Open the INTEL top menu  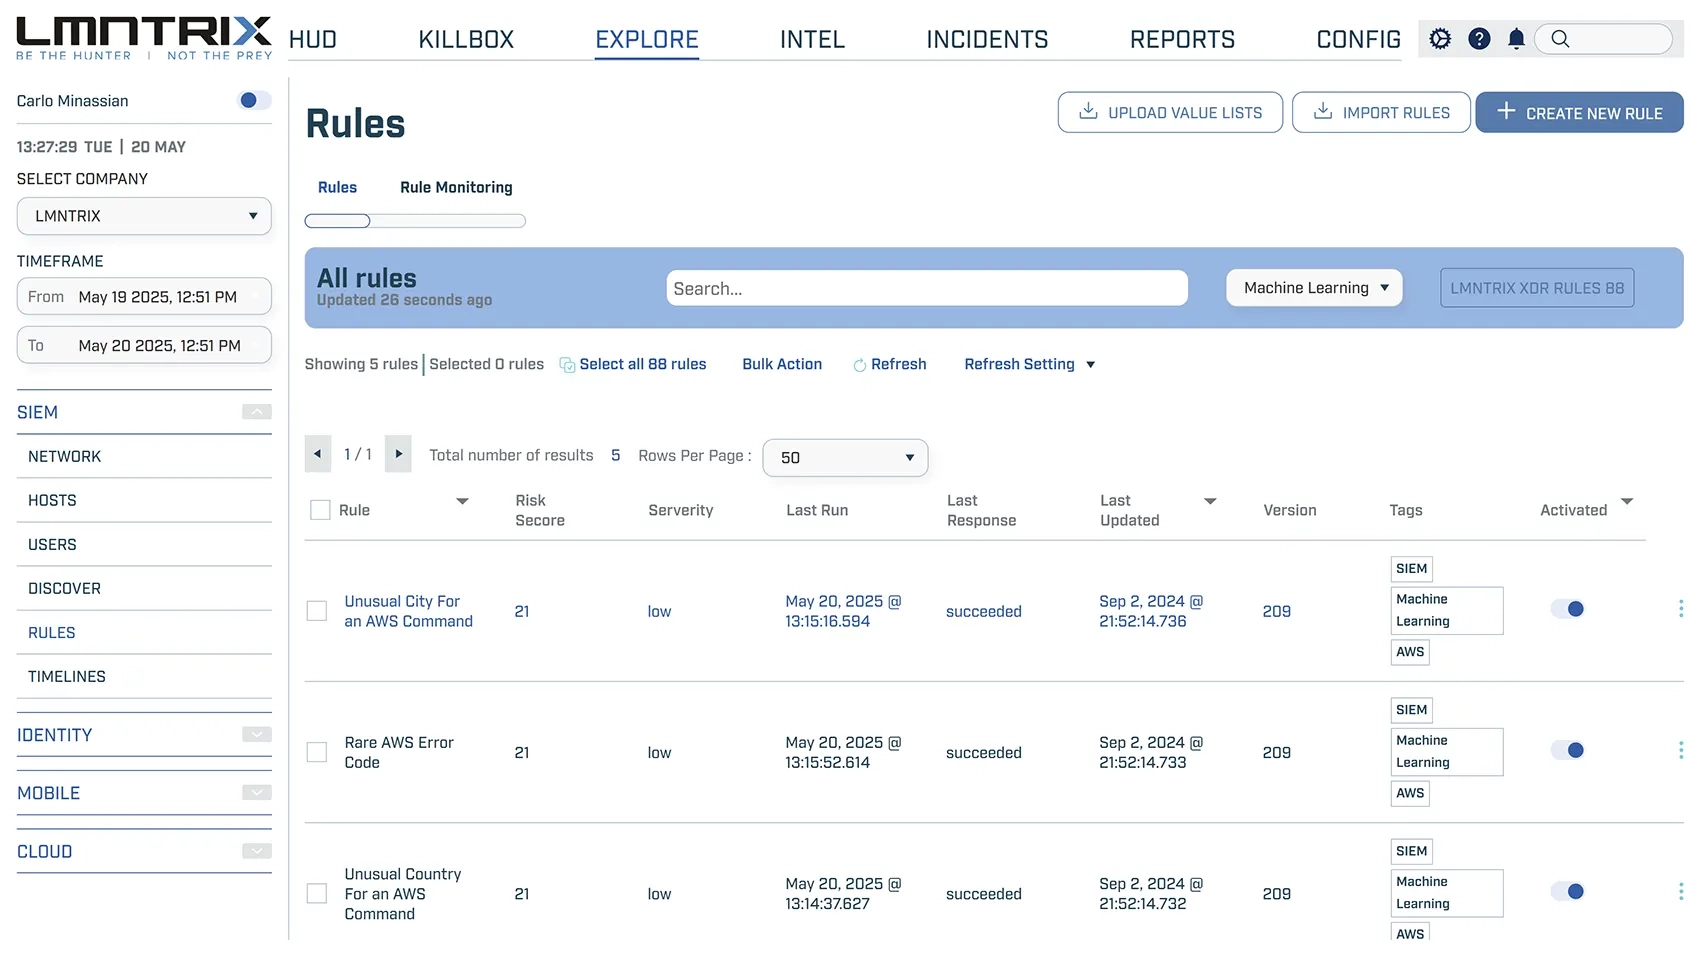tap(812, 40)
